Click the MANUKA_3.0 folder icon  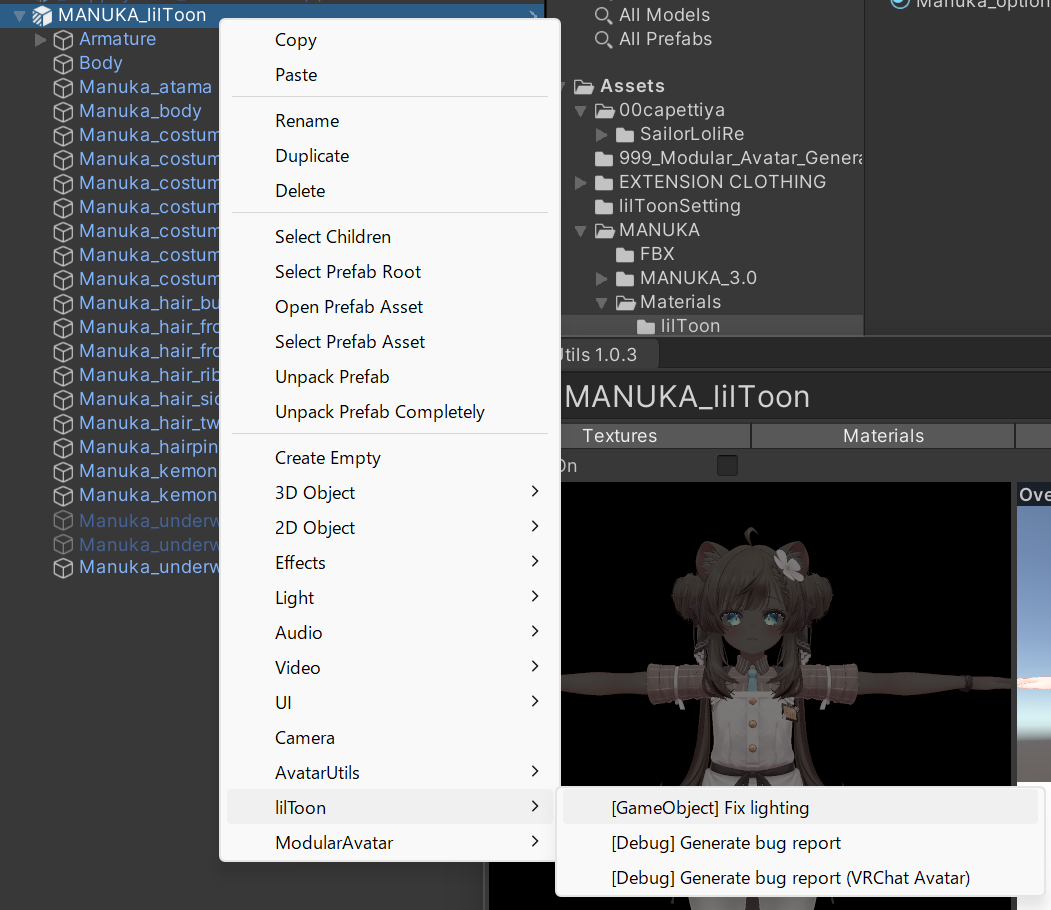[x=625, y=279]
